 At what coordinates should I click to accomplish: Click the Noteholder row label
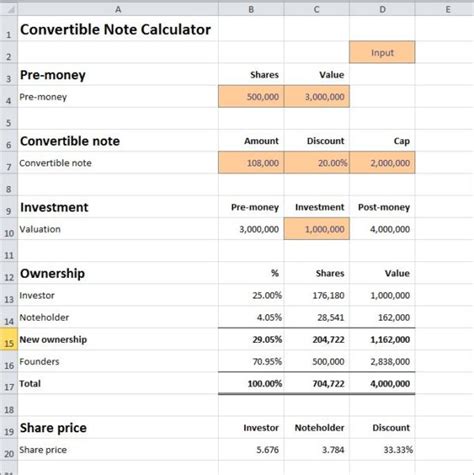pos(44,317)
